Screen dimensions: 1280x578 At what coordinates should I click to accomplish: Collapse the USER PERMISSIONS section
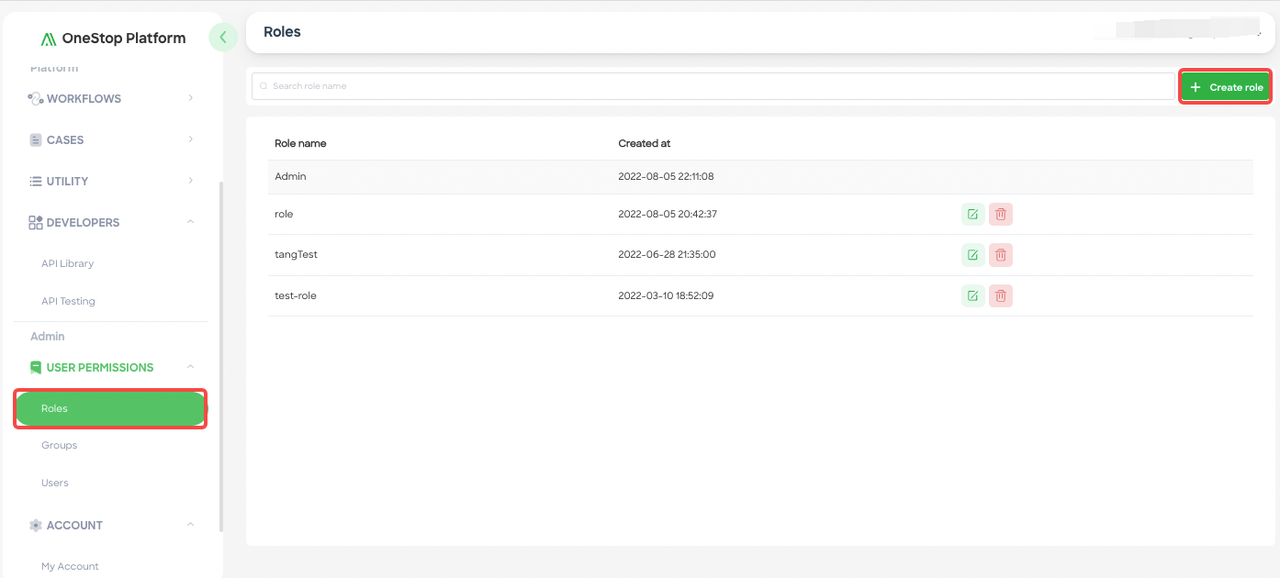point(190,367)
